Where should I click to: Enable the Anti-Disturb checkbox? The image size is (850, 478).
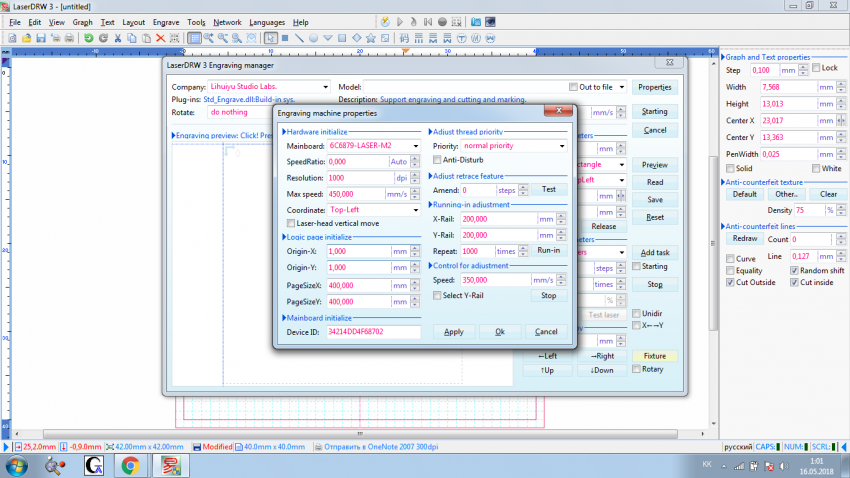pos(437,159)
